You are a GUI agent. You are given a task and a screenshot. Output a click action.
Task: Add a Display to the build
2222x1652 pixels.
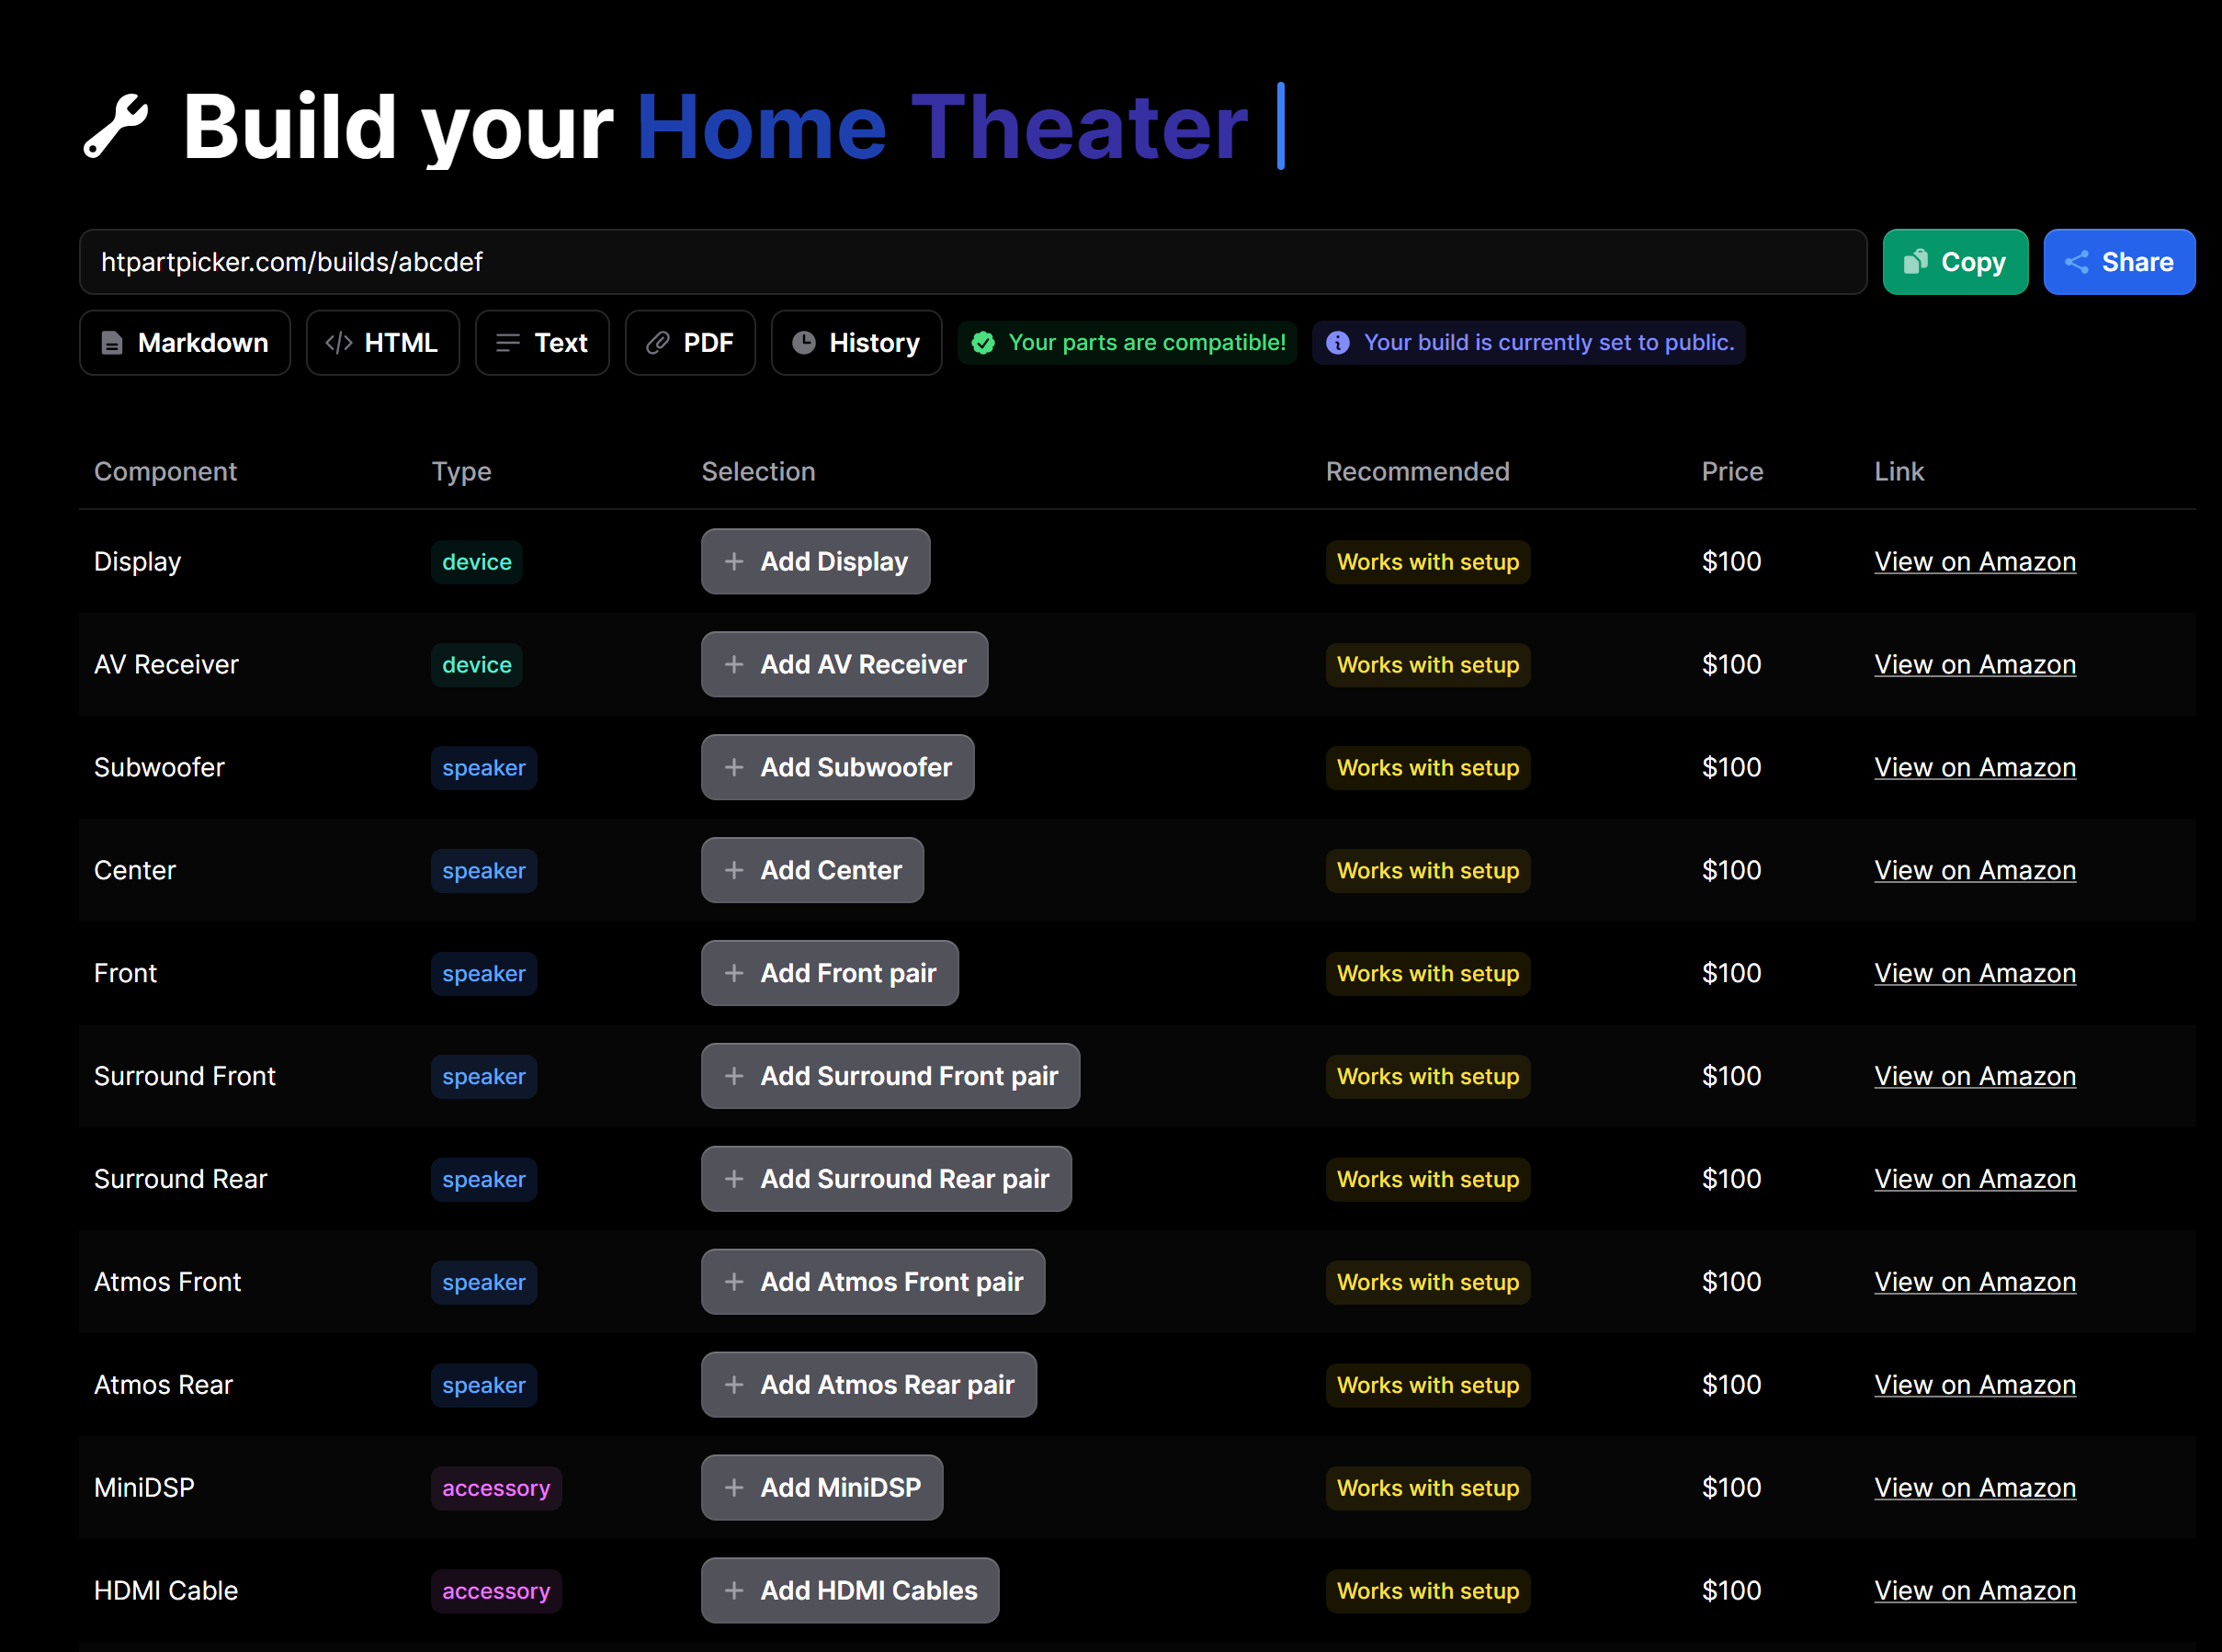click(x=815, y=562)
